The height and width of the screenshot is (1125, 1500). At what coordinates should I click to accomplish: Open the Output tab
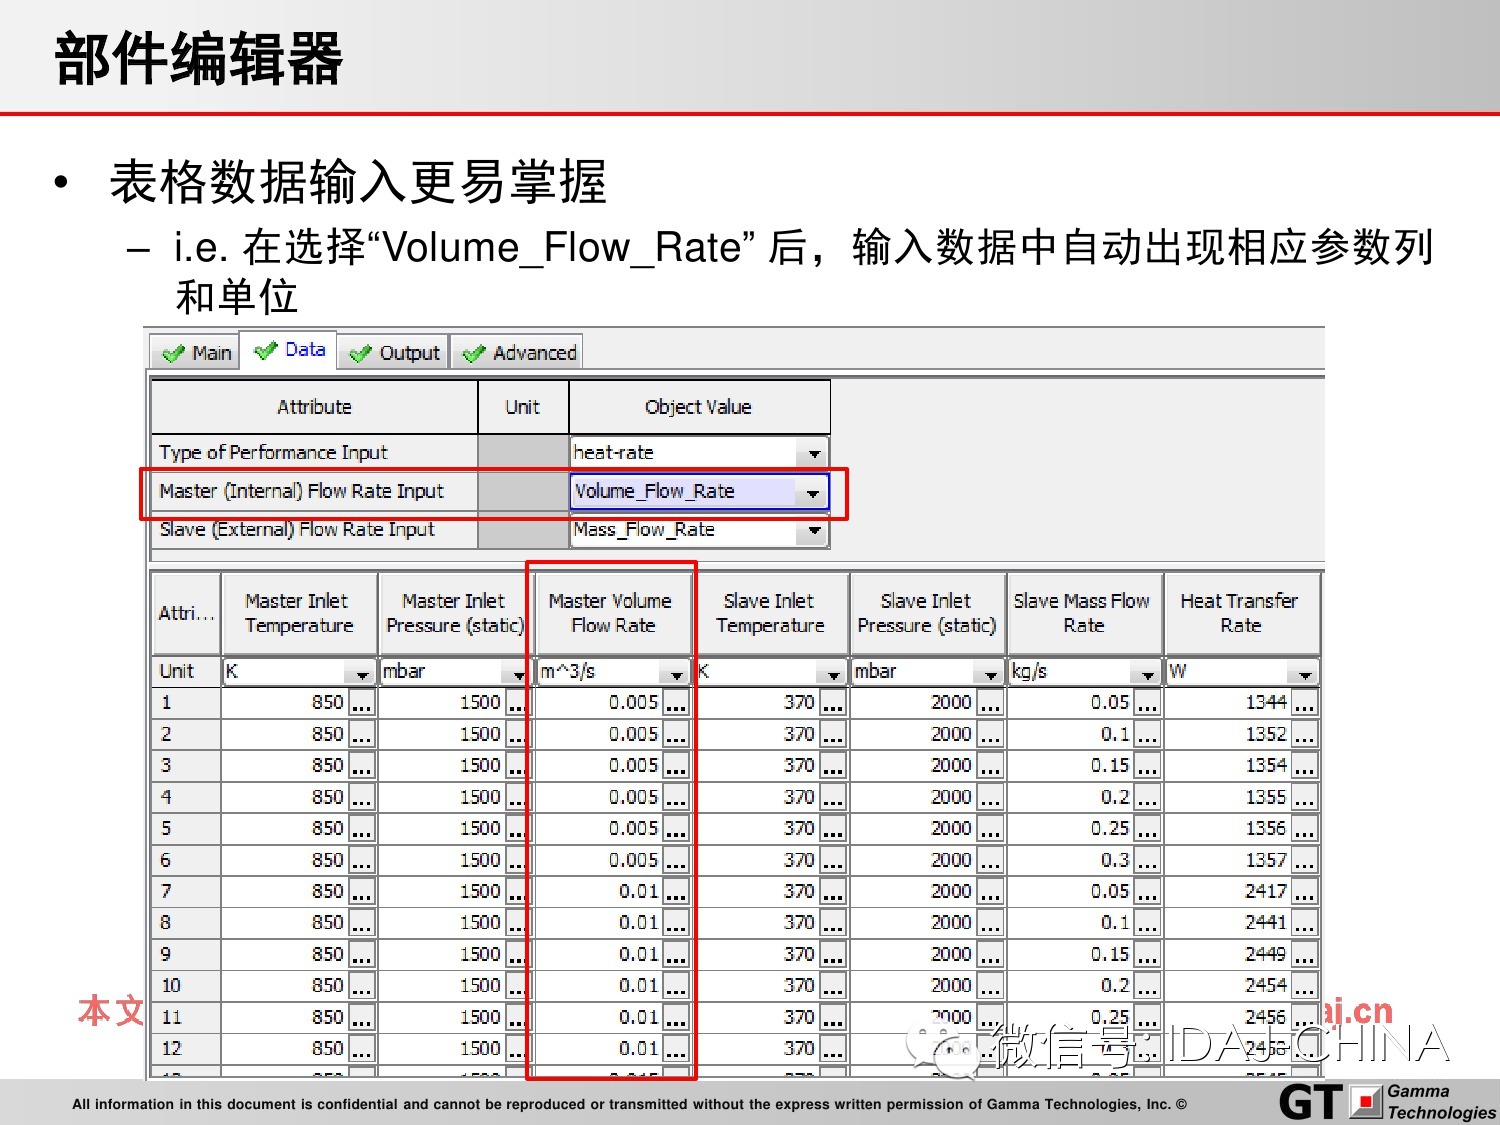394,353
